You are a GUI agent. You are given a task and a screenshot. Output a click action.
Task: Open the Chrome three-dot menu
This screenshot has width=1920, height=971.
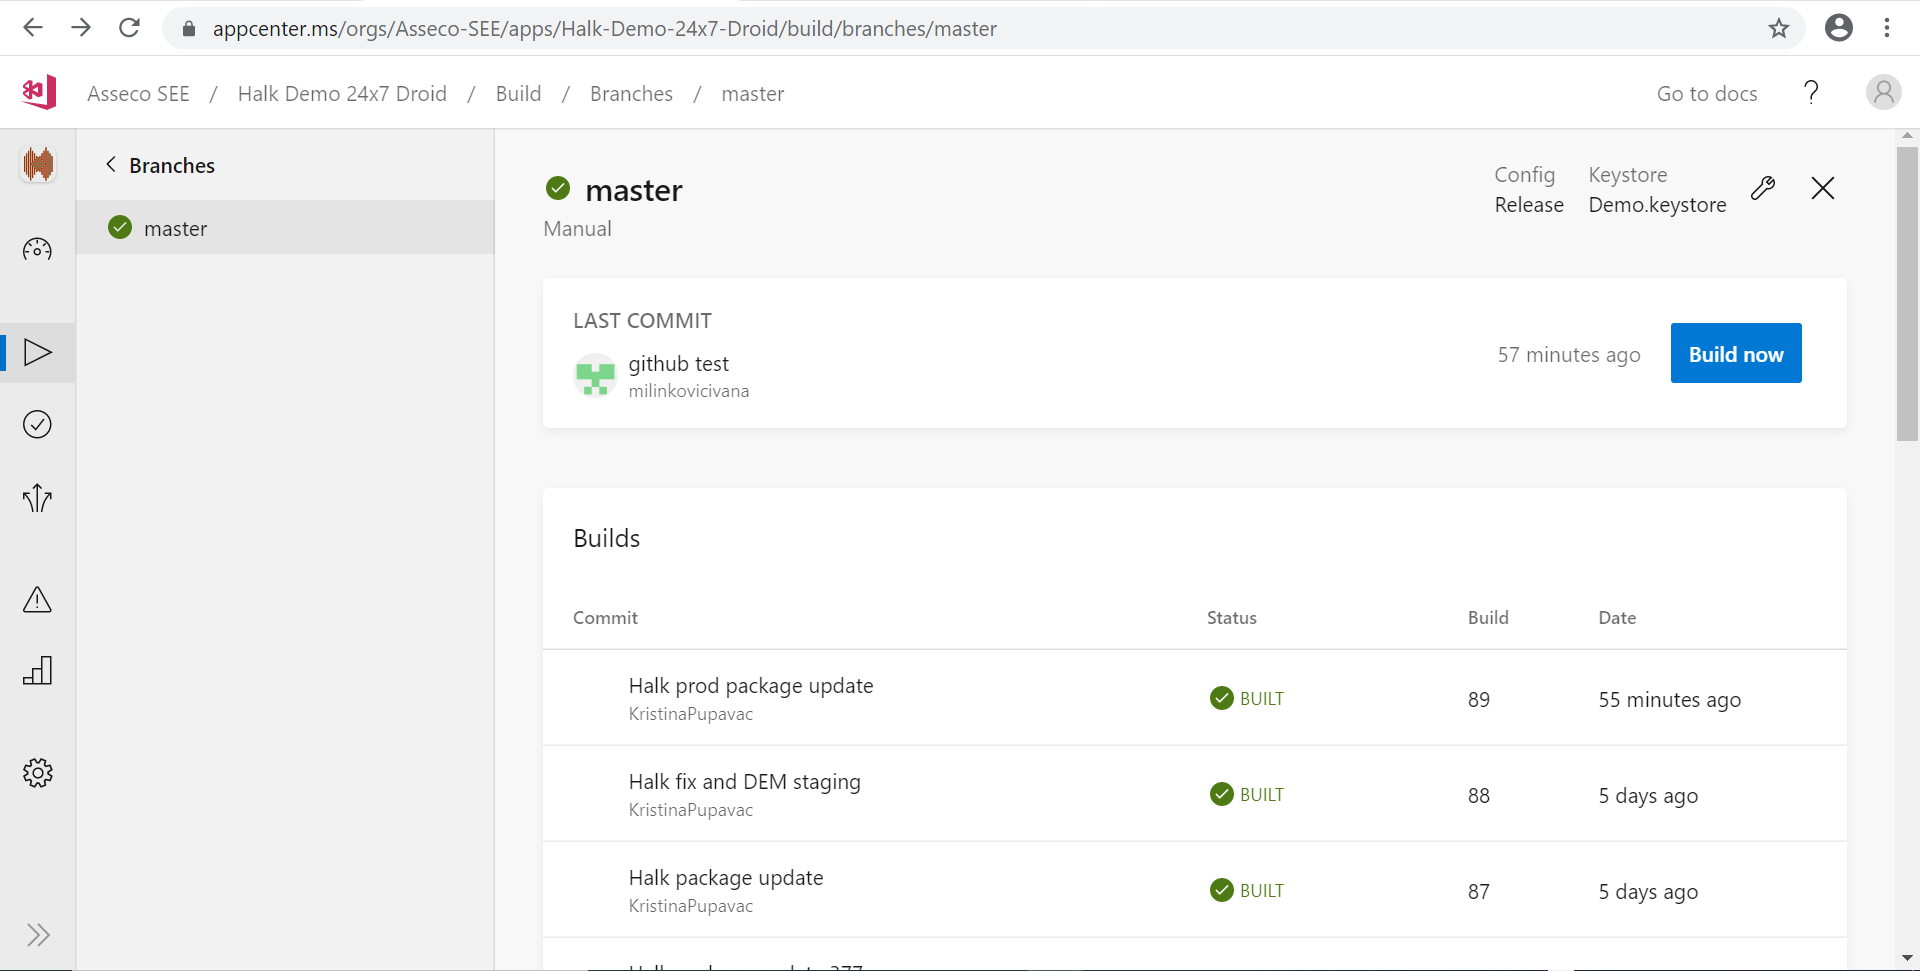(x=1887, y=28)
